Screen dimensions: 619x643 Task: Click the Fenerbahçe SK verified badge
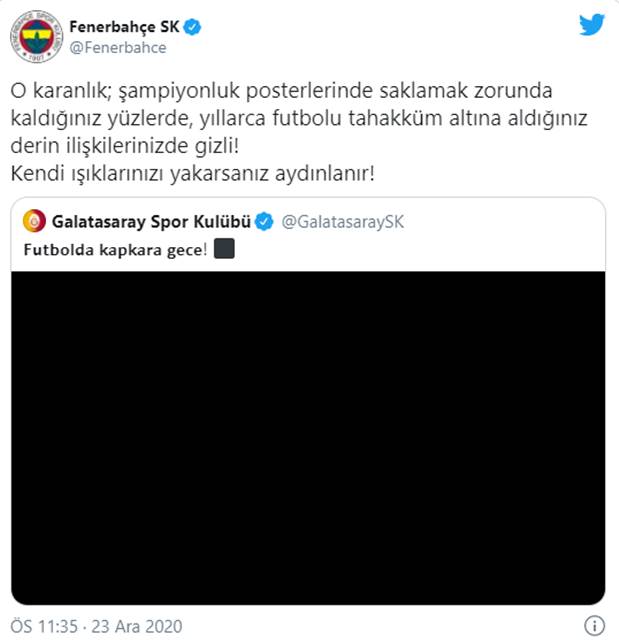tap(192, 27)
